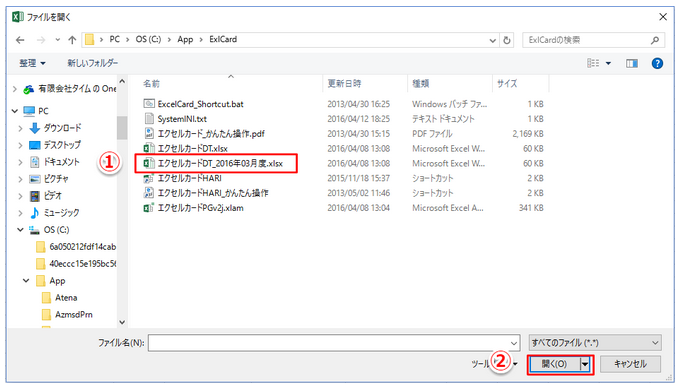
Task: Sort by the 名前 column header
Action: point(151,84)
